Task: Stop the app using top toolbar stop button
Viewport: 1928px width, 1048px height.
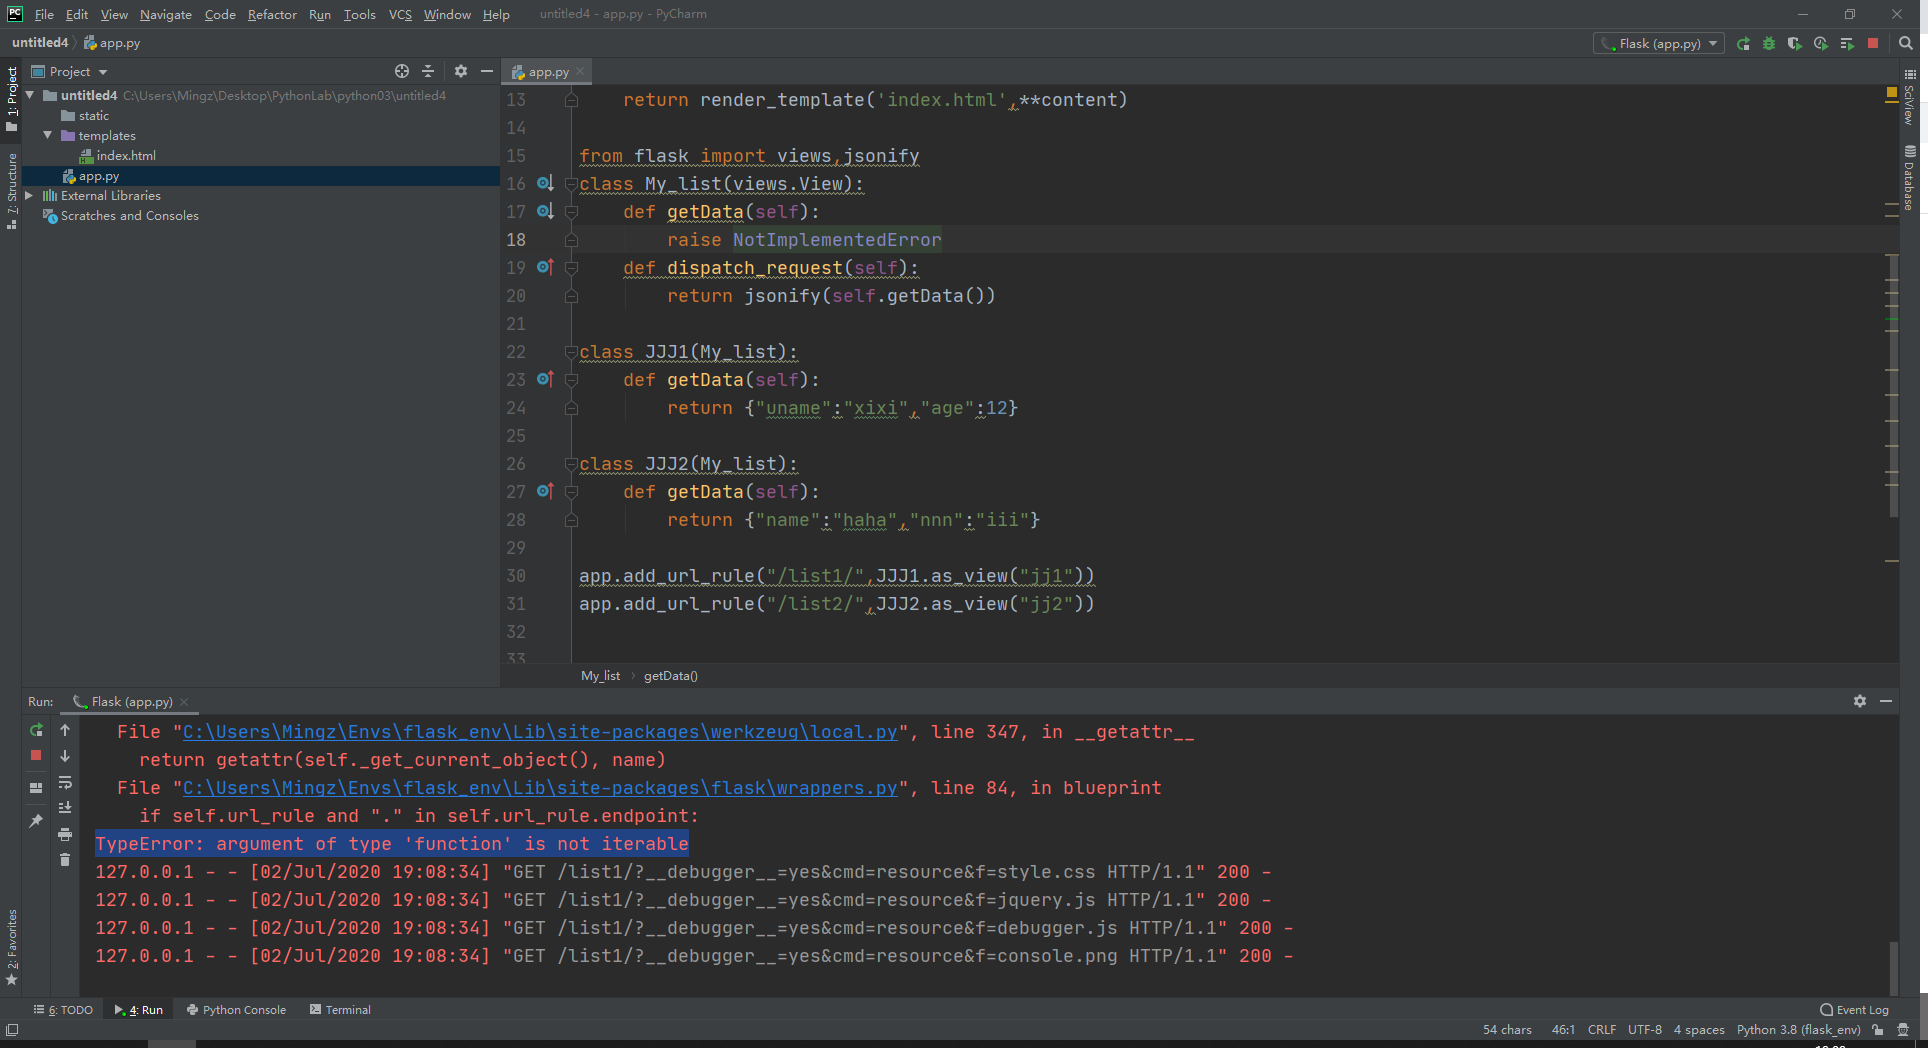Action: (1873, 44)
